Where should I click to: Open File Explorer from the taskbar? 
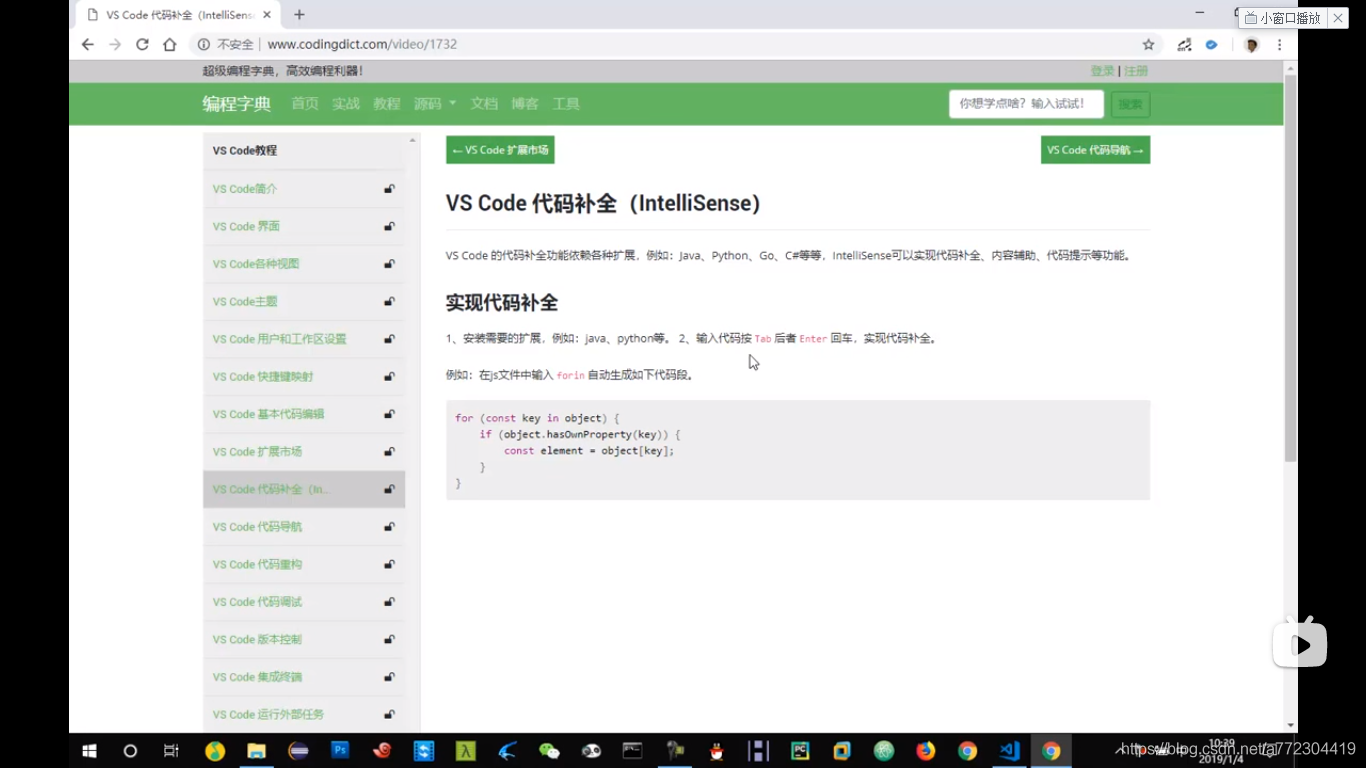click(256, 751)
